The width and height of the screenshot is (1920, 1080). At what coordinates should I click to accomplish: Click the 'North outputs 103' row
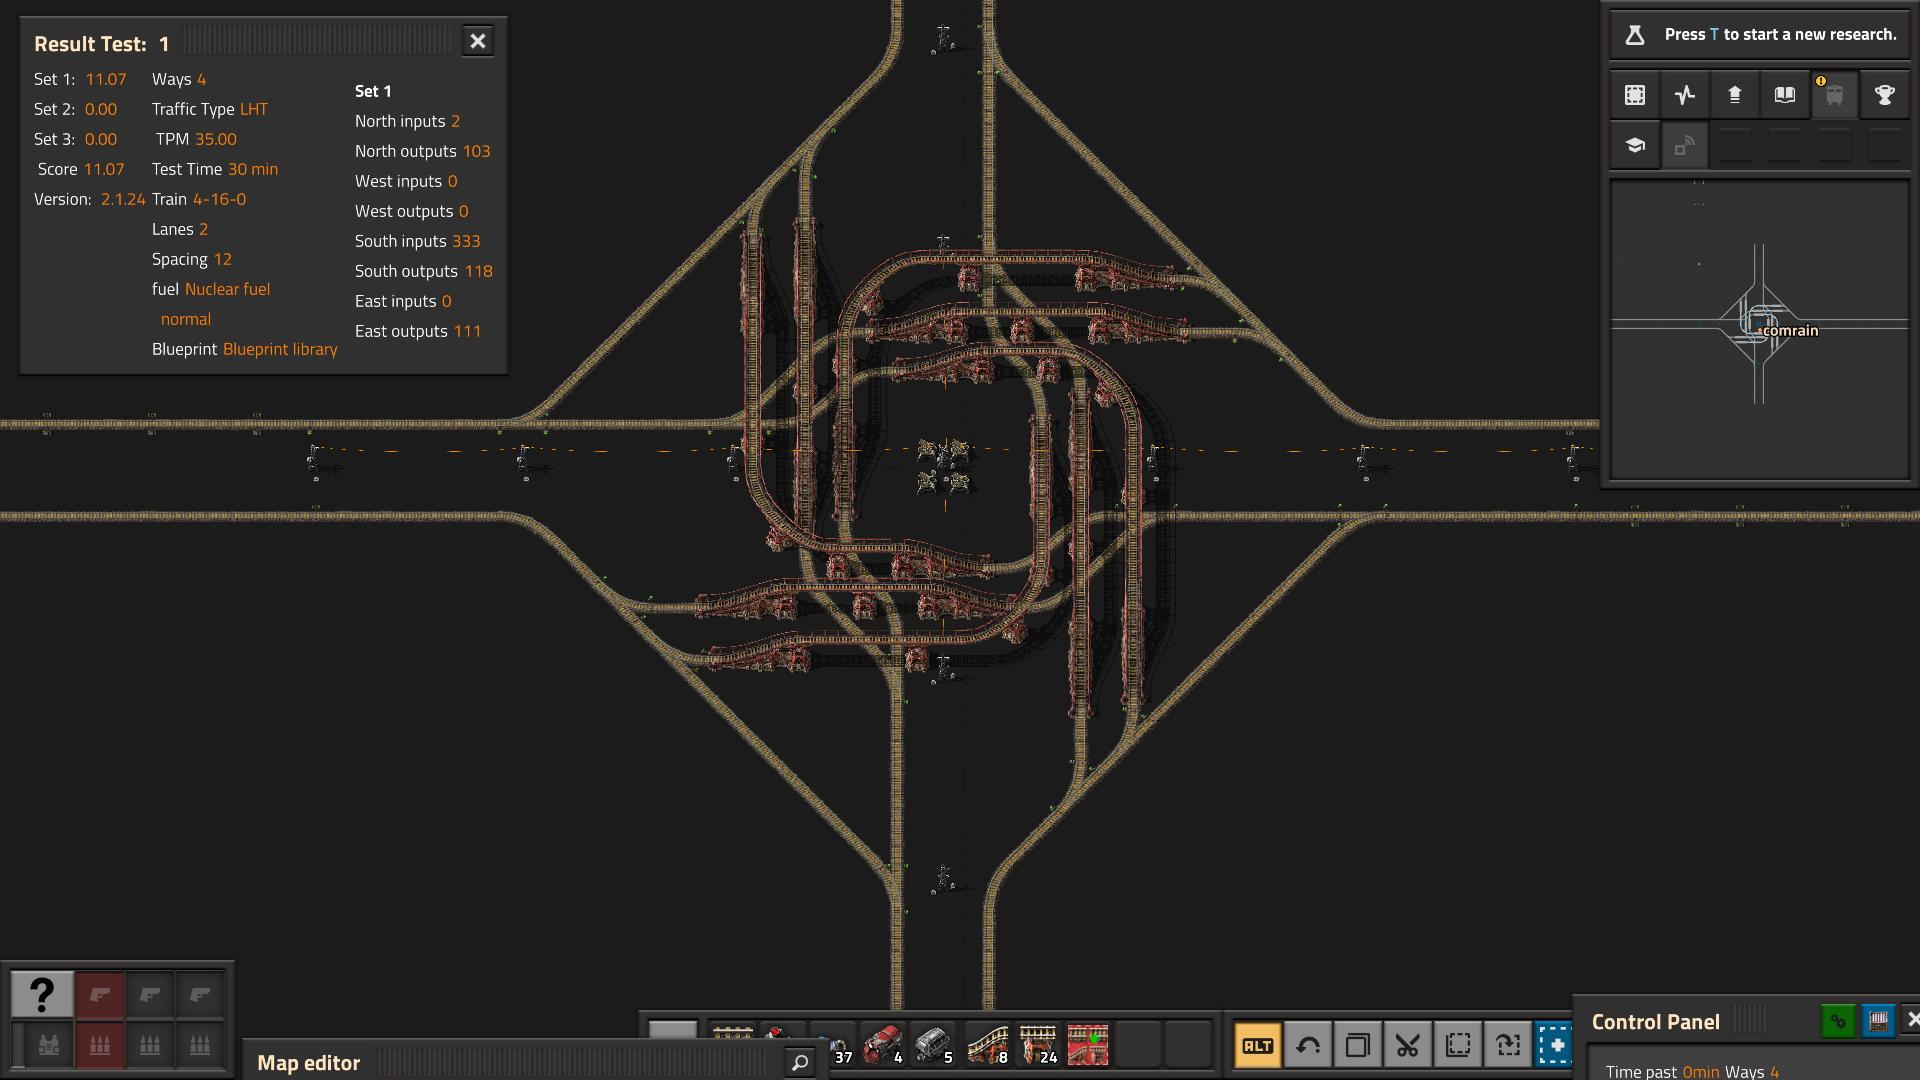tap(422, 151)
